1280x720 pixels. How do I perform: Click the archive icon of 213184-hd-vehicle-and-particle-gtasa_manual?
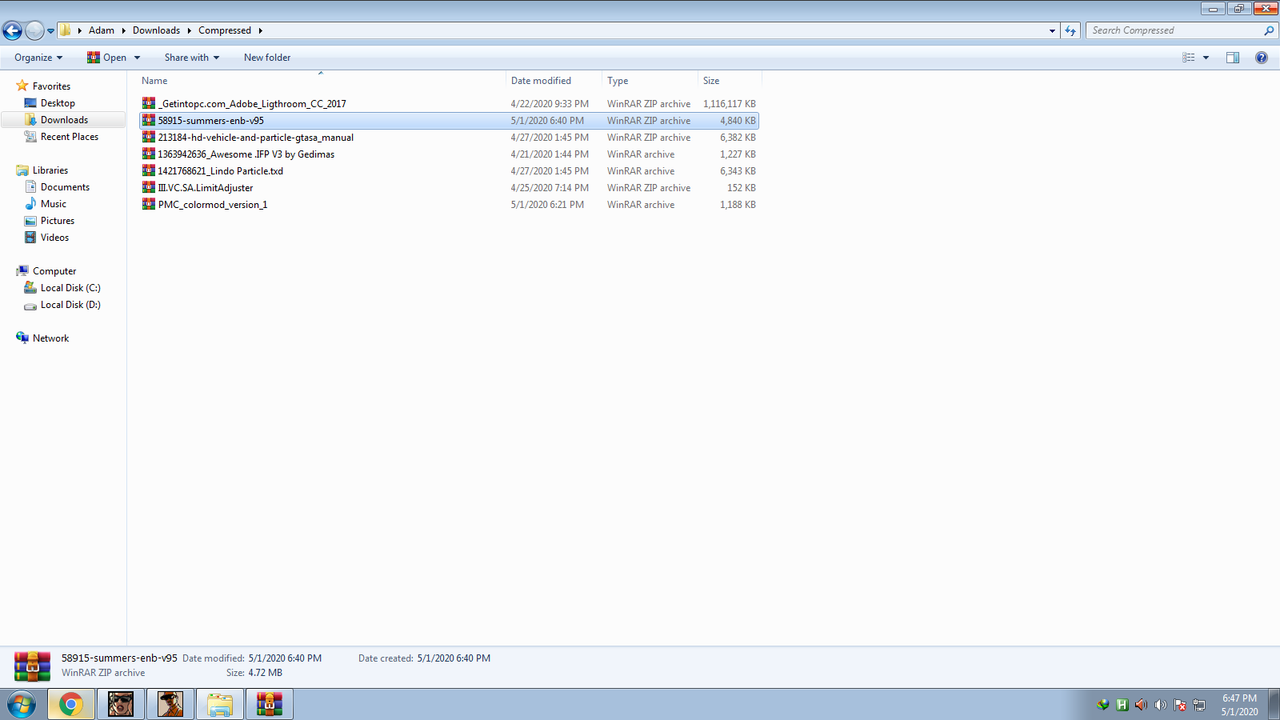[x=149, y=137]
